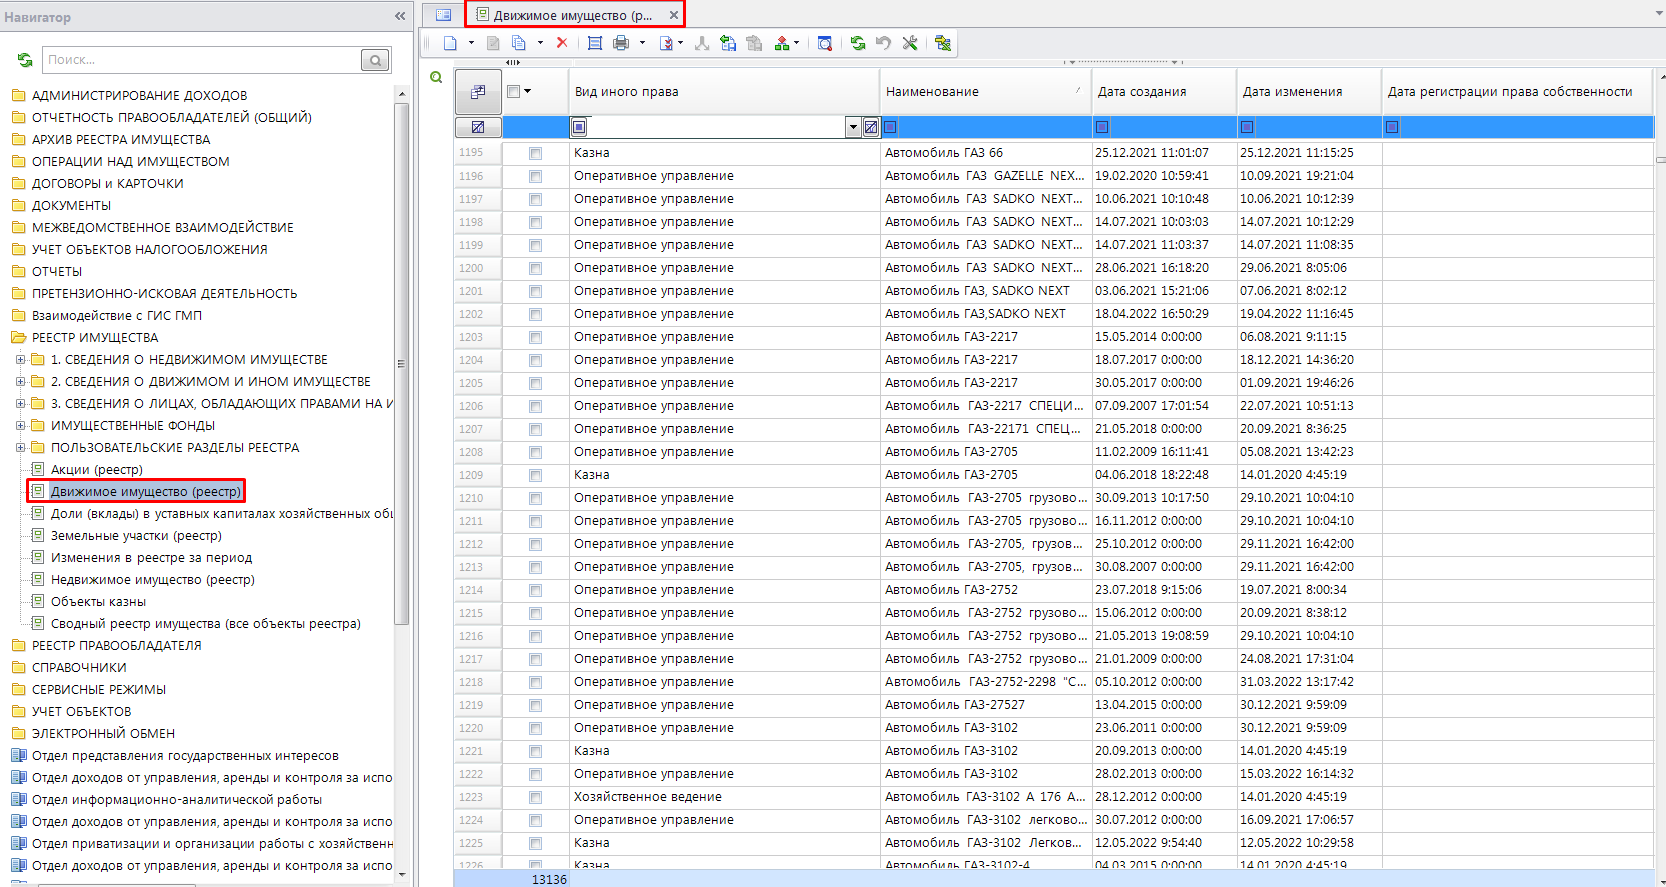
Task: Click the Наименование filter condition square
Action: click(891, 127)
